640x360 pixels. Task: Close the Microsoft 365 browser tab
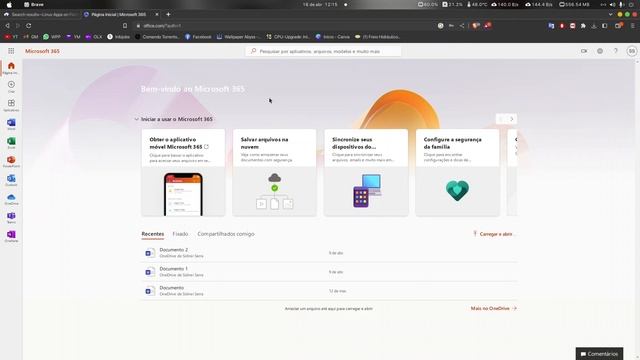click(157, 14)
